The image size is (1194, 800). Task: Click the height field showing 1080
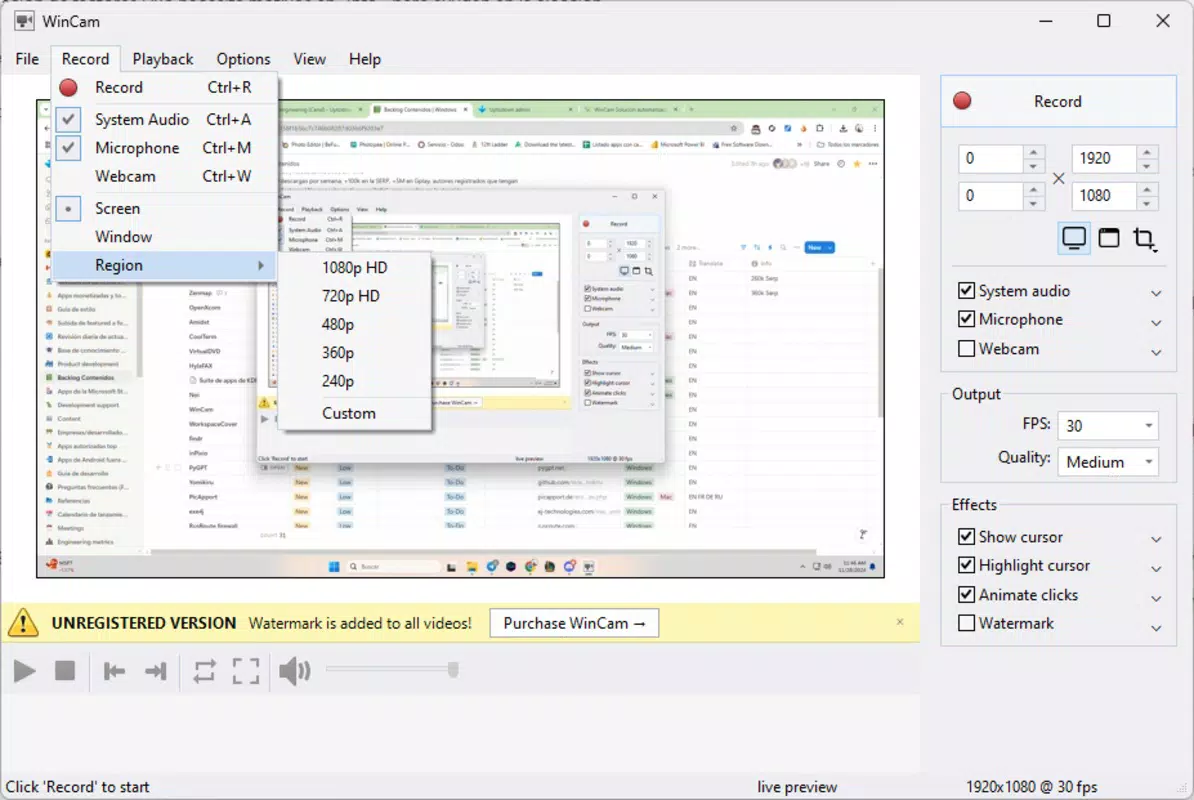[x=1103, y=196]
